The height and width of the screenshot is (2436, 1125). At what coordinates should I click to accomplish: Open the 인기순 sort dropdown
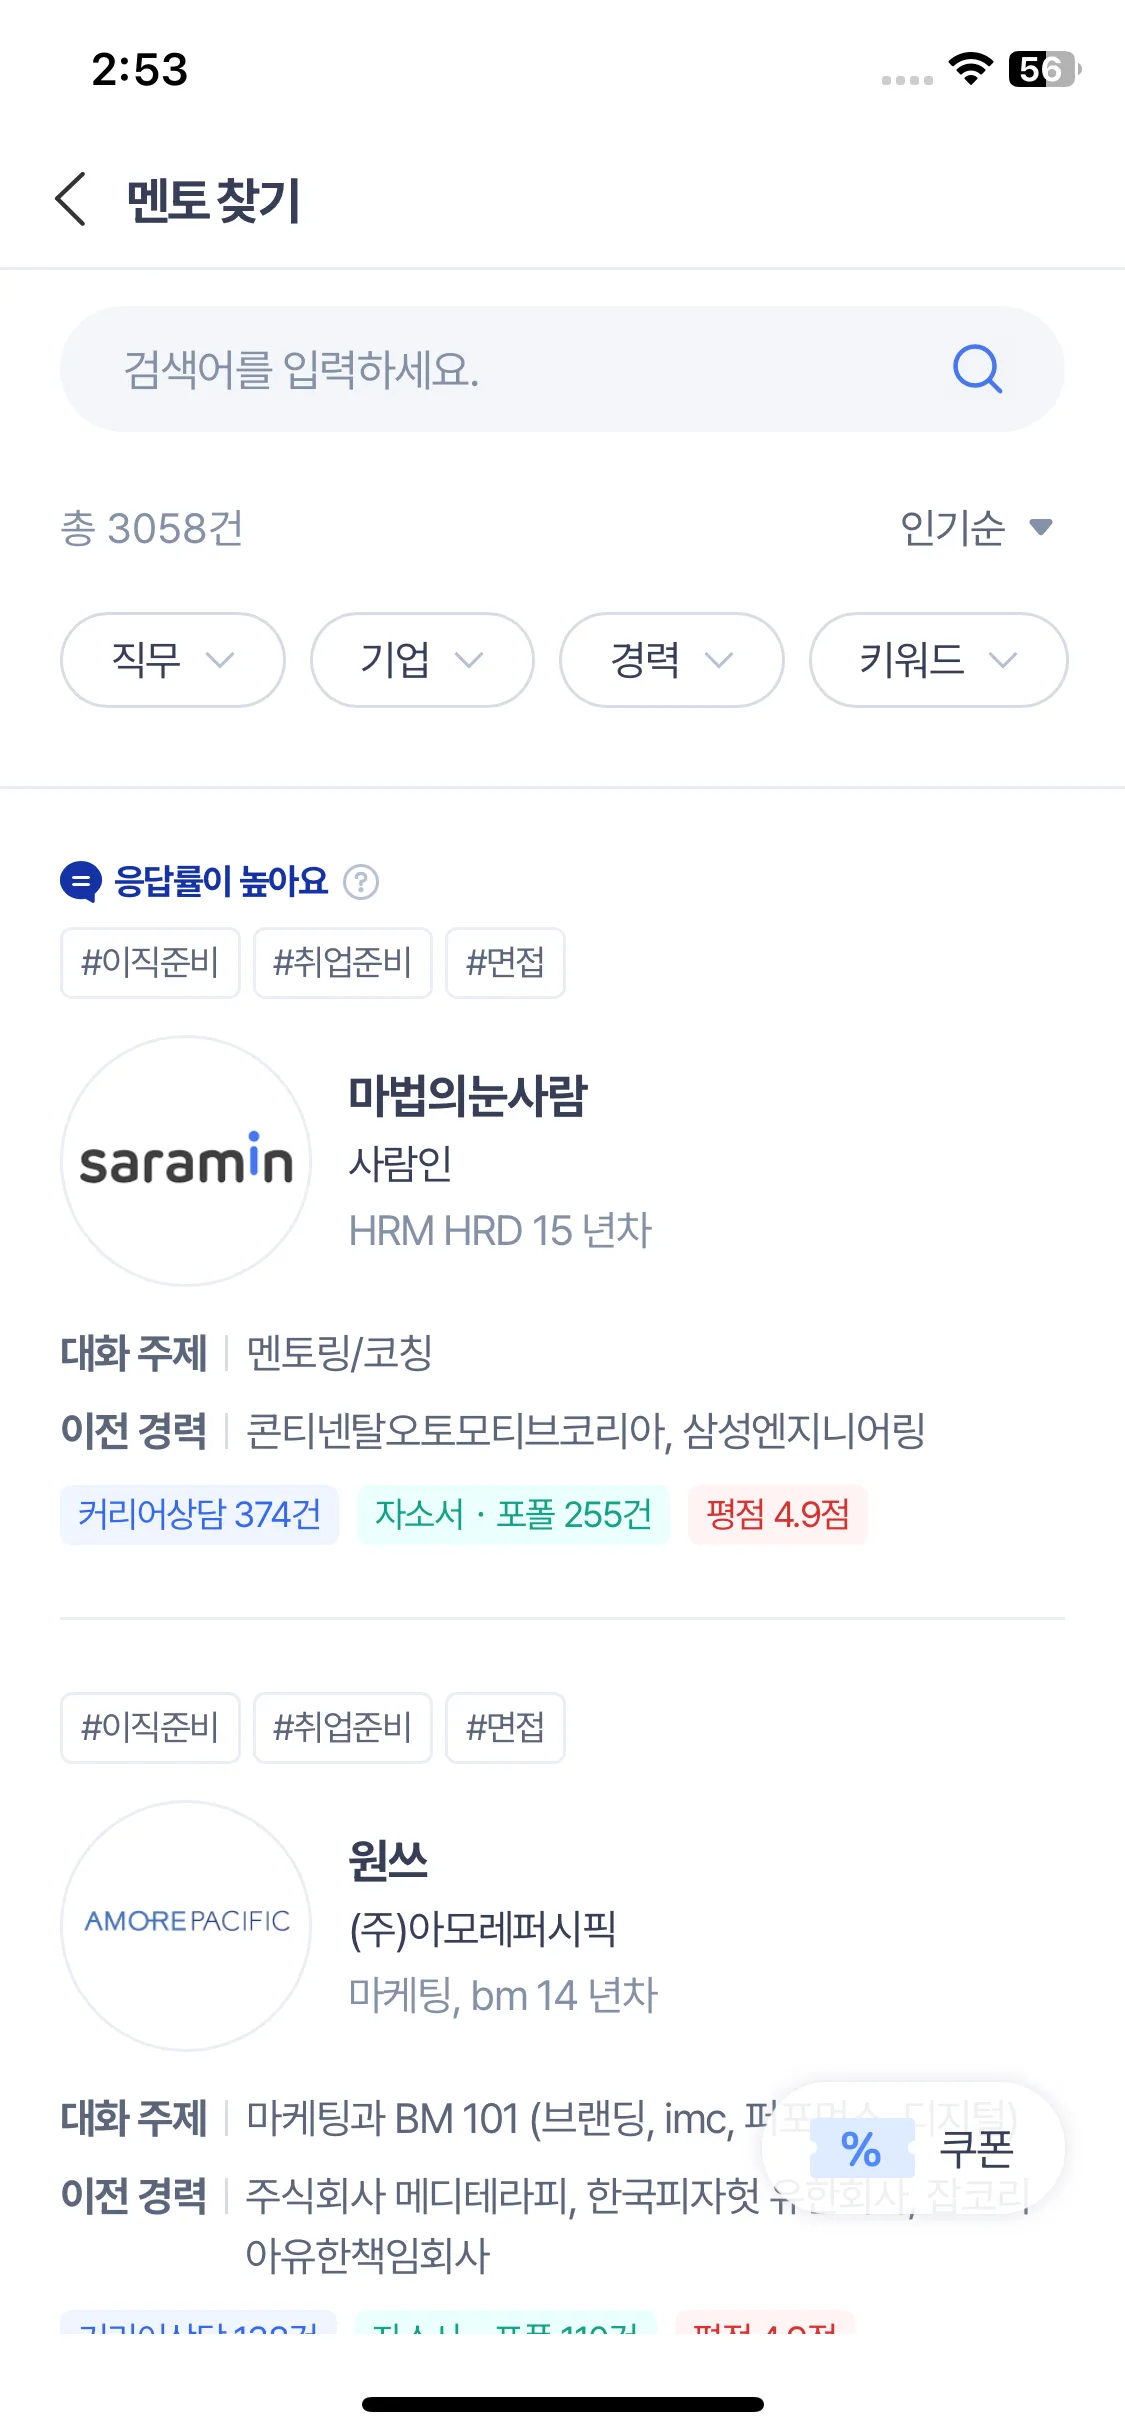976,528
